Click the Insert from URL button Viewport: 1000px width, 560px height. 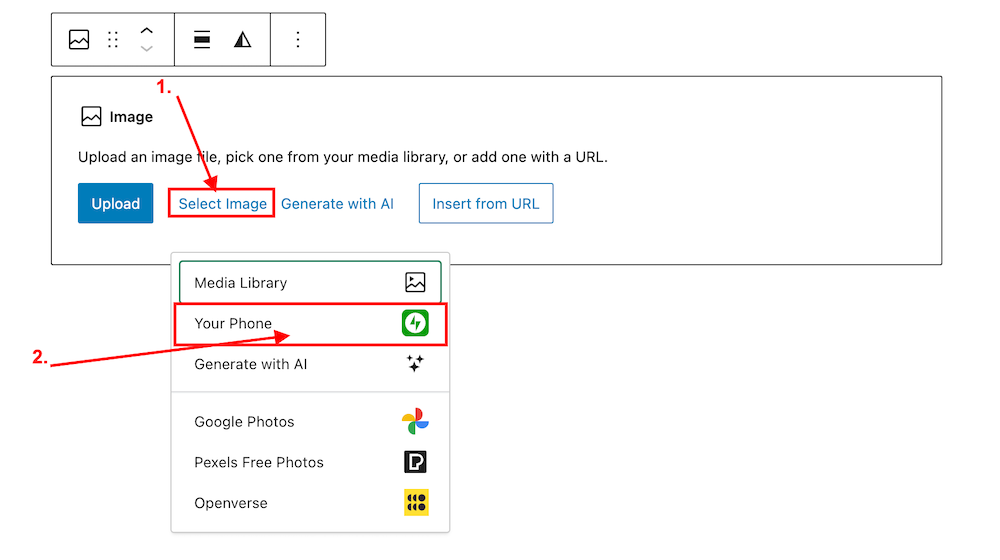485,204
